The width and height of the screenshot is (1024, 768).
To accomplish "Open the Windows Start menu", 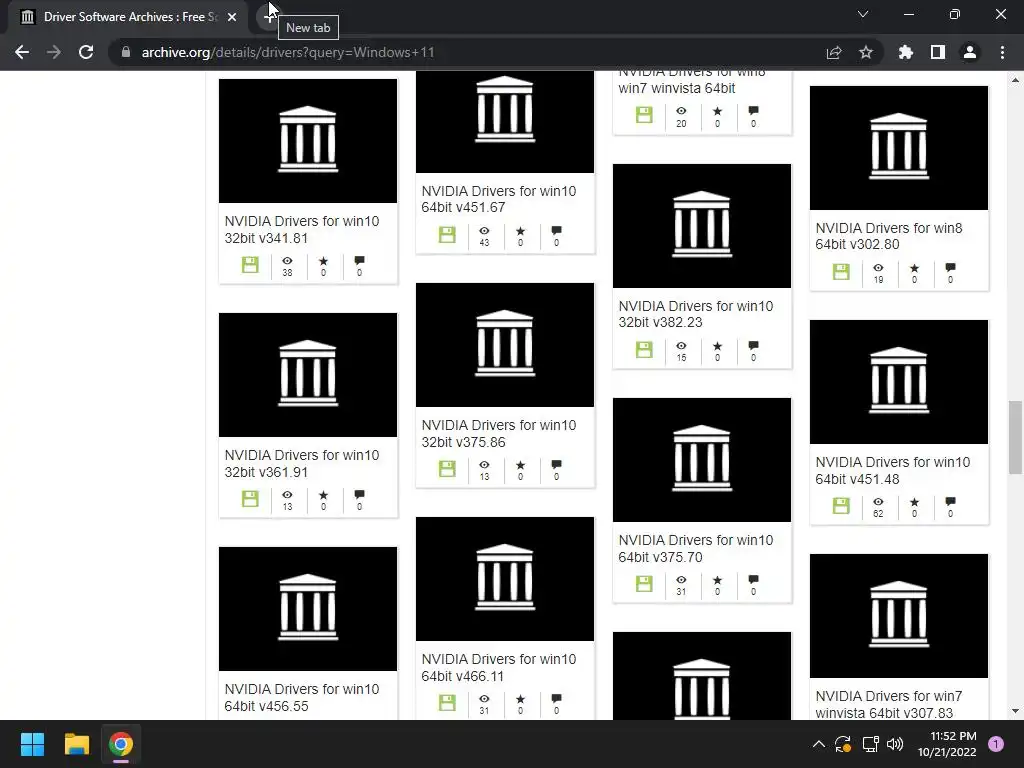I will coord(32,744).
